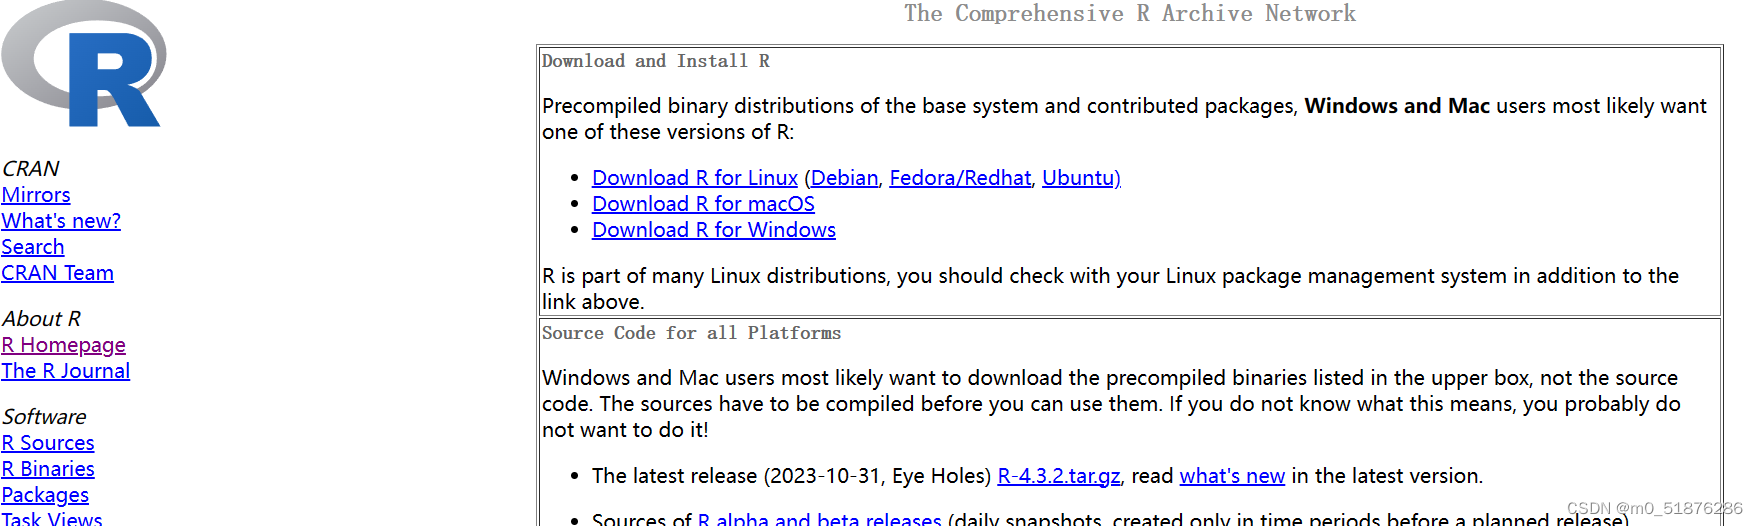Click Download R for Windows
Viewport: 1758px width, 526px height.
(x=714, y=230)
